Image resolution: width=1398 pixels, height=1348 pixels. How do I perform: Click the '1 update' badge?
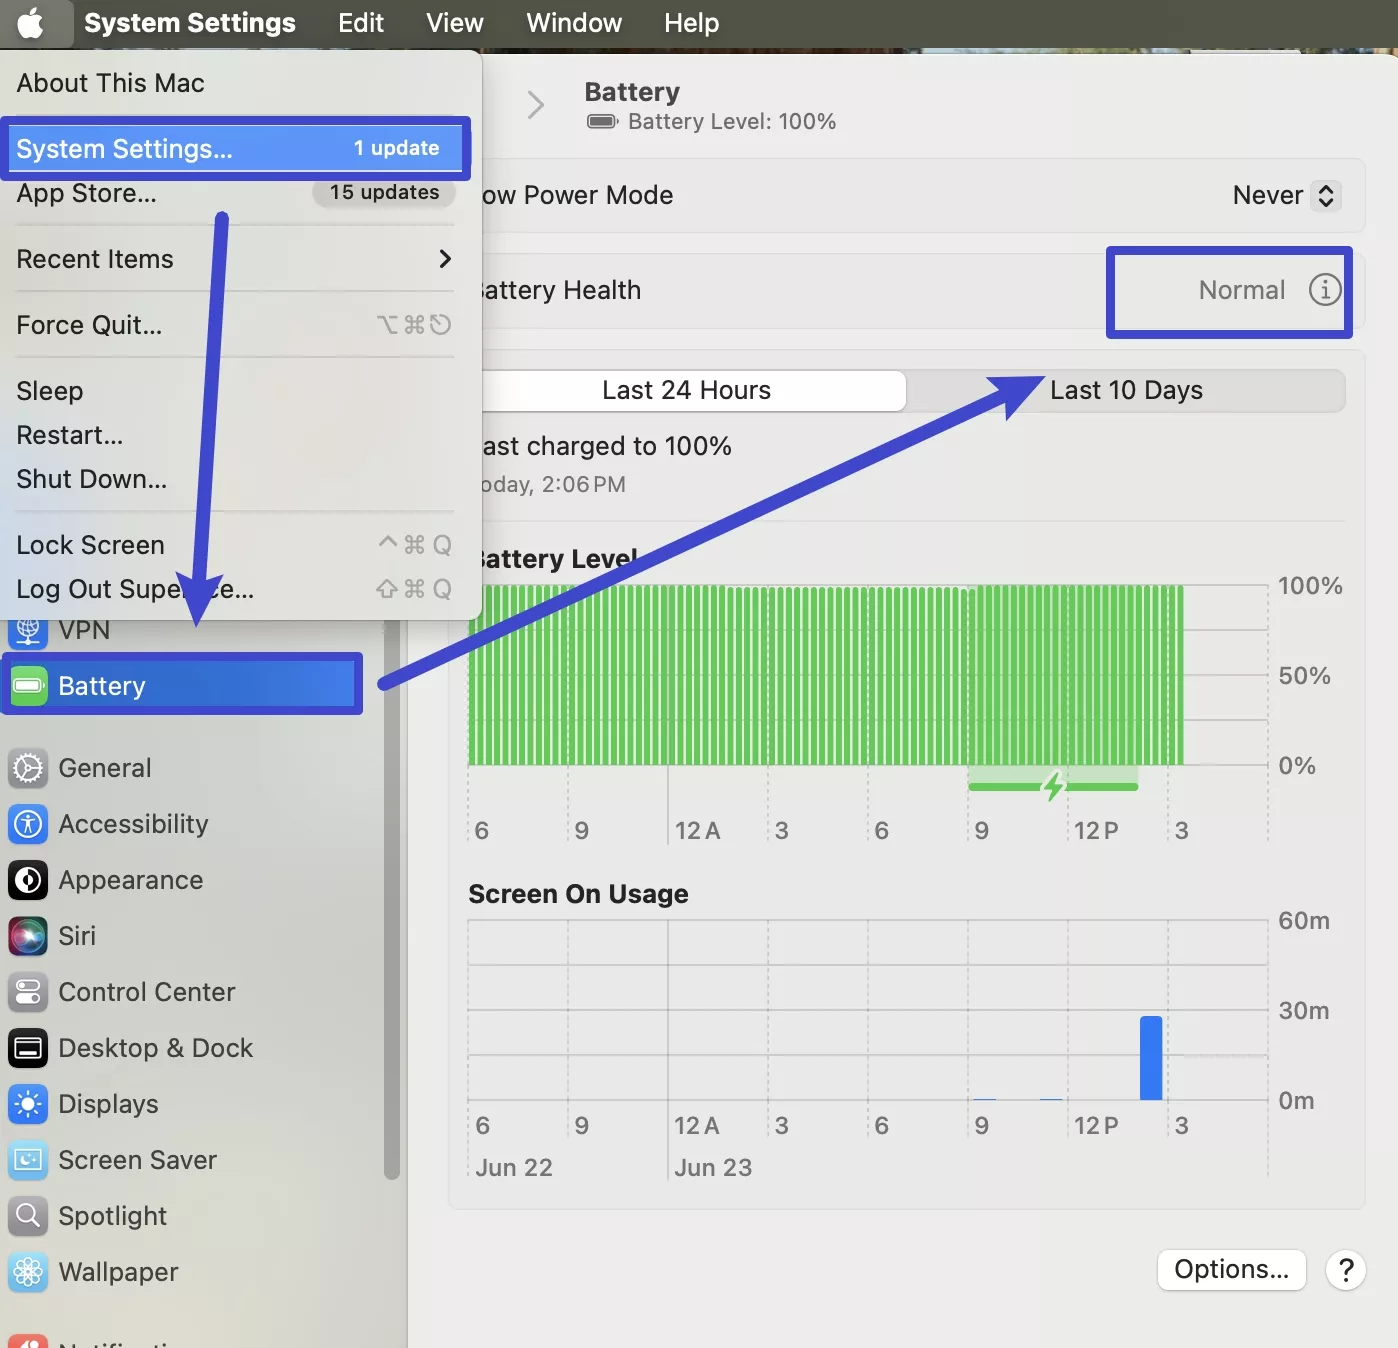tap(397, 148)
